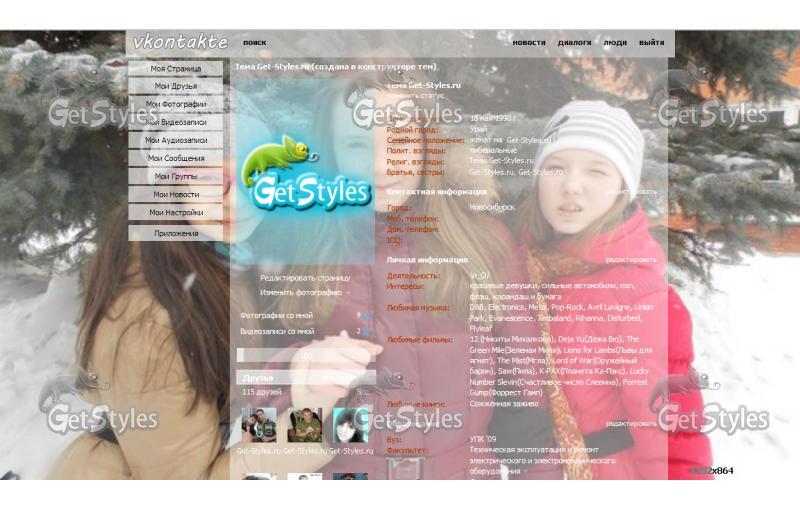Click the icon beside Фотографии со мной count
Image resolution: width=800 pixels, height=509 pixels.
point(364,316)
